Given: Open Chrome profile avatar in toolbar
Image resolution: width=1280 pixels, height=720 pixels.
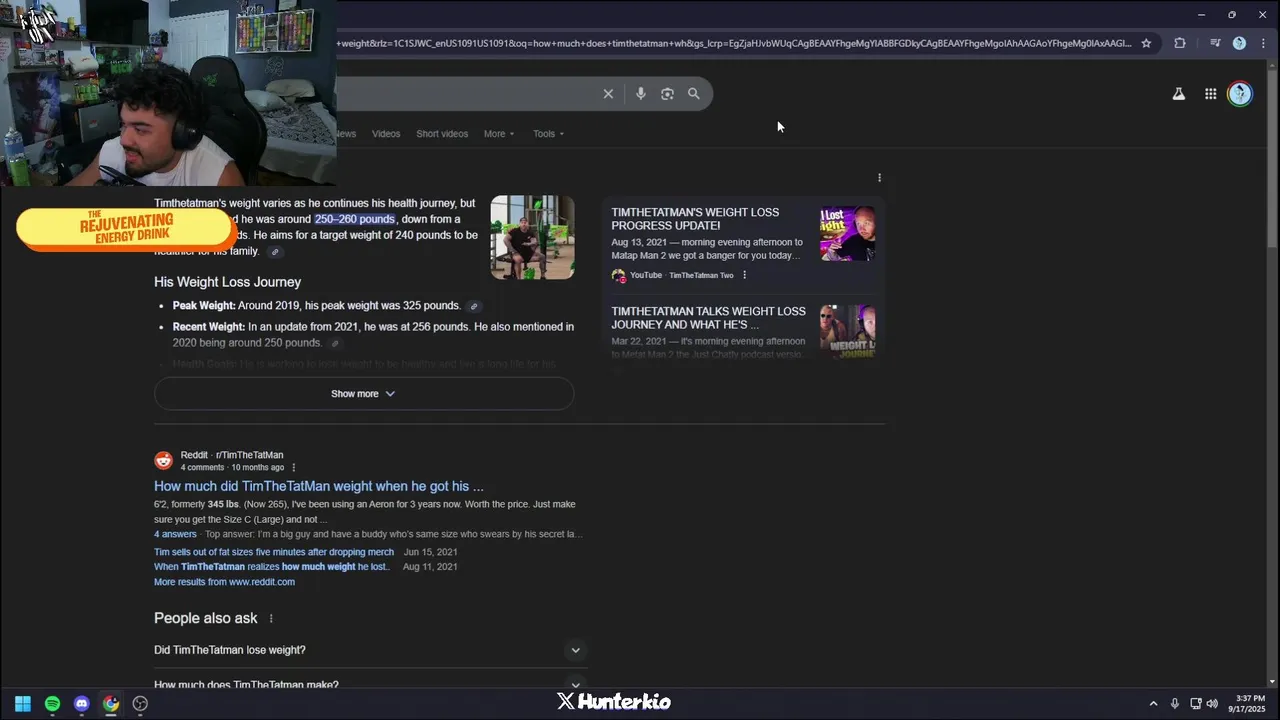Looking at the screenshot, I should coord(1239,43).
